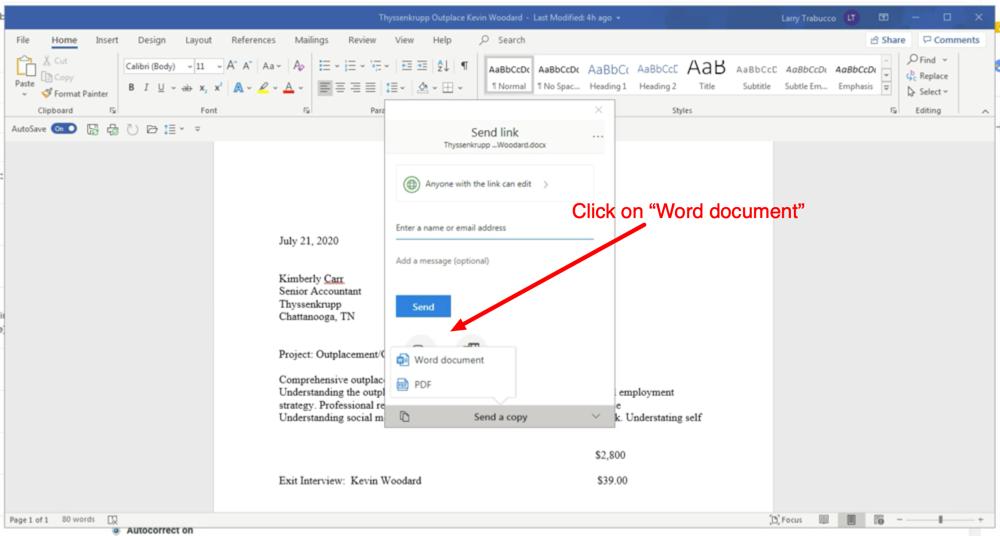
Task: Switch to Web Layout view in status bar
Action: pyautogui.click(x=879, y=519)
